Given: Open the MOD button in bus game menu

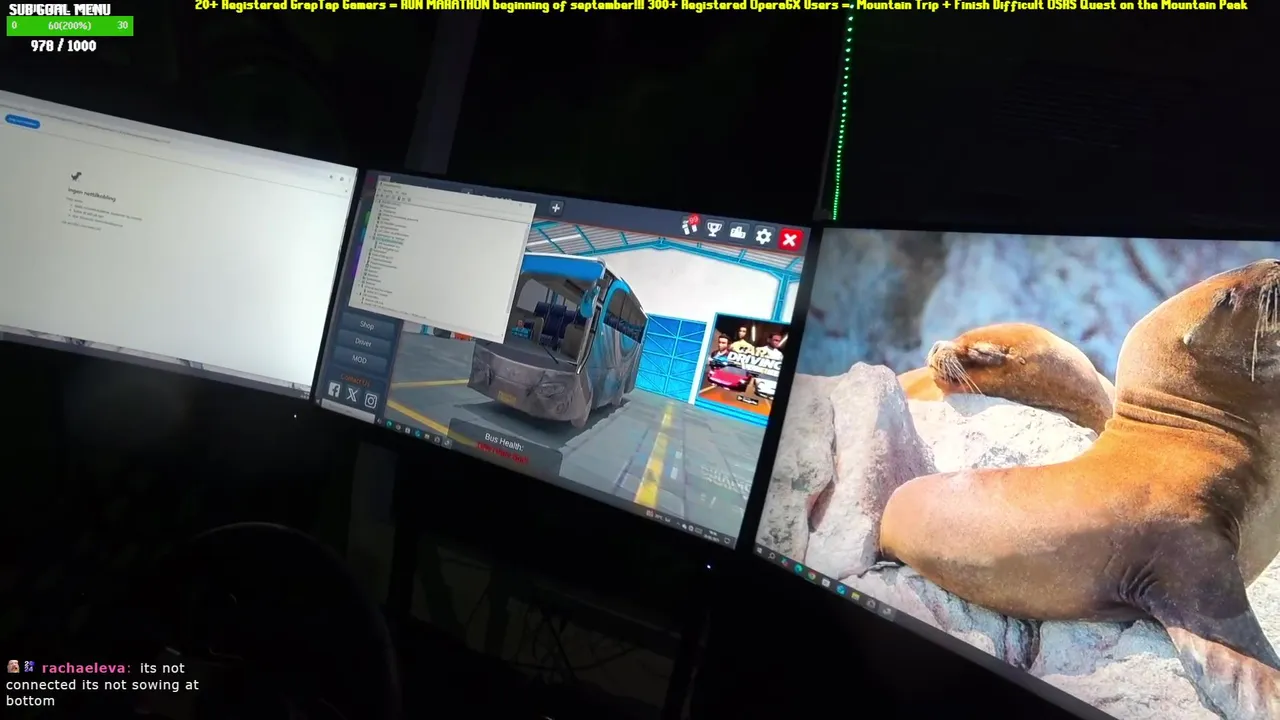Looking at the screenshot, I should click(359, 359).
